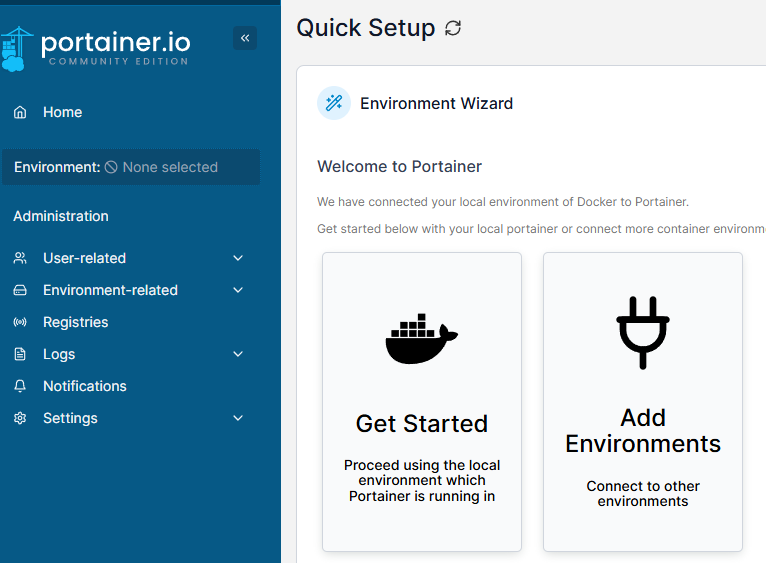Refresh Quick Setup with the reload icon
The height and width of the screenshot is (563, 766).
pos(453,28)
